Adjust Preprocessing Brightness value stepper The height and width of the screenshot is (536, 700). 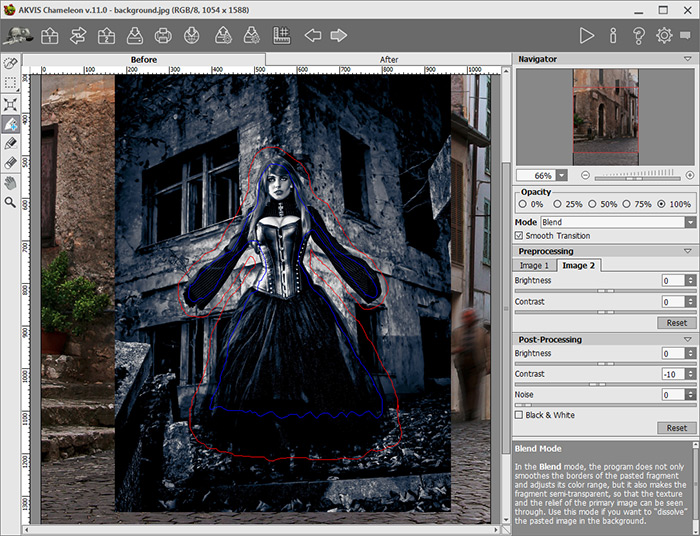691,280
